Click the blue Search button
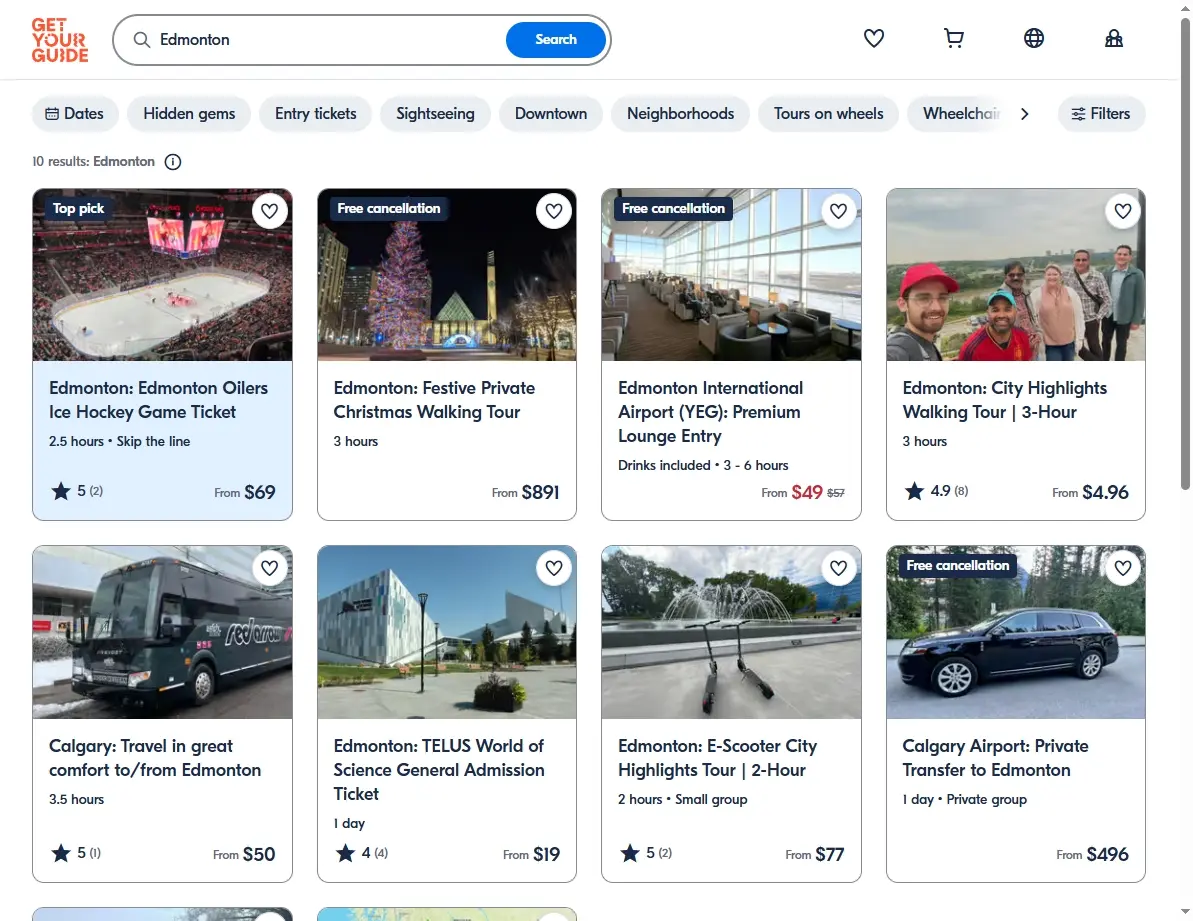Viewport: 1193px width, 921px height. click(x=556, y=40)
